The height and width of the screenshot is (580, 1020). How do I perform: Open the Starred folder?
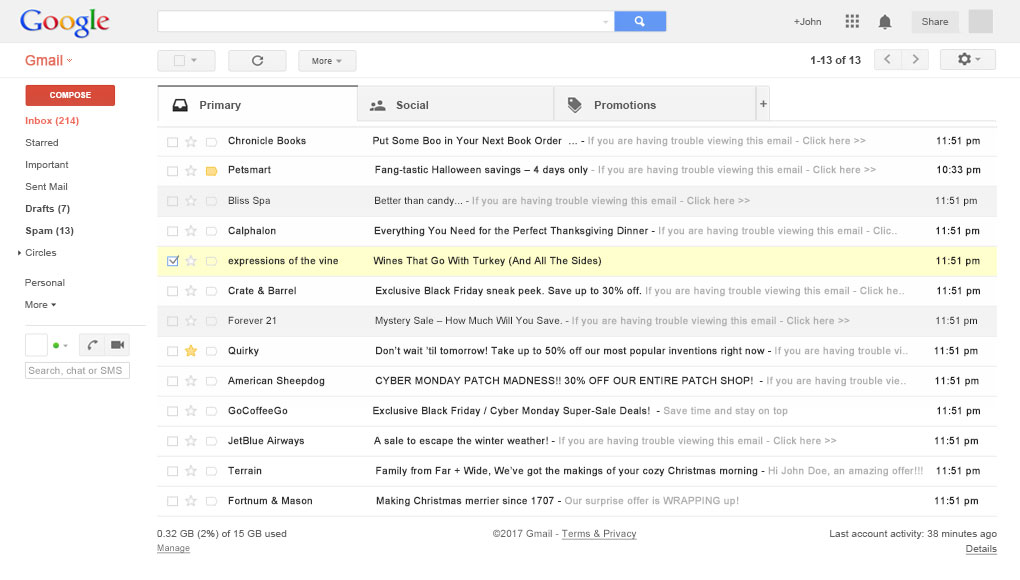tap(42, 142)
